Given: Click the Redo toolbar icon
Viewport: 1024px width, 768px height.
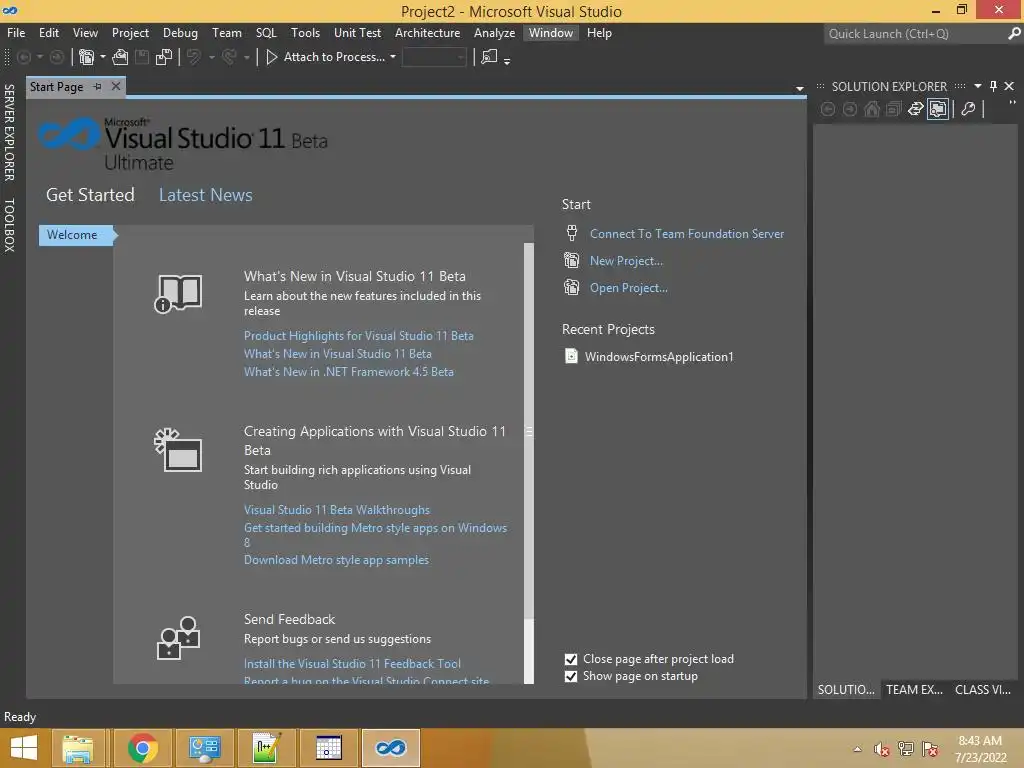Looking at the screenshot, I should pos(229,57).
